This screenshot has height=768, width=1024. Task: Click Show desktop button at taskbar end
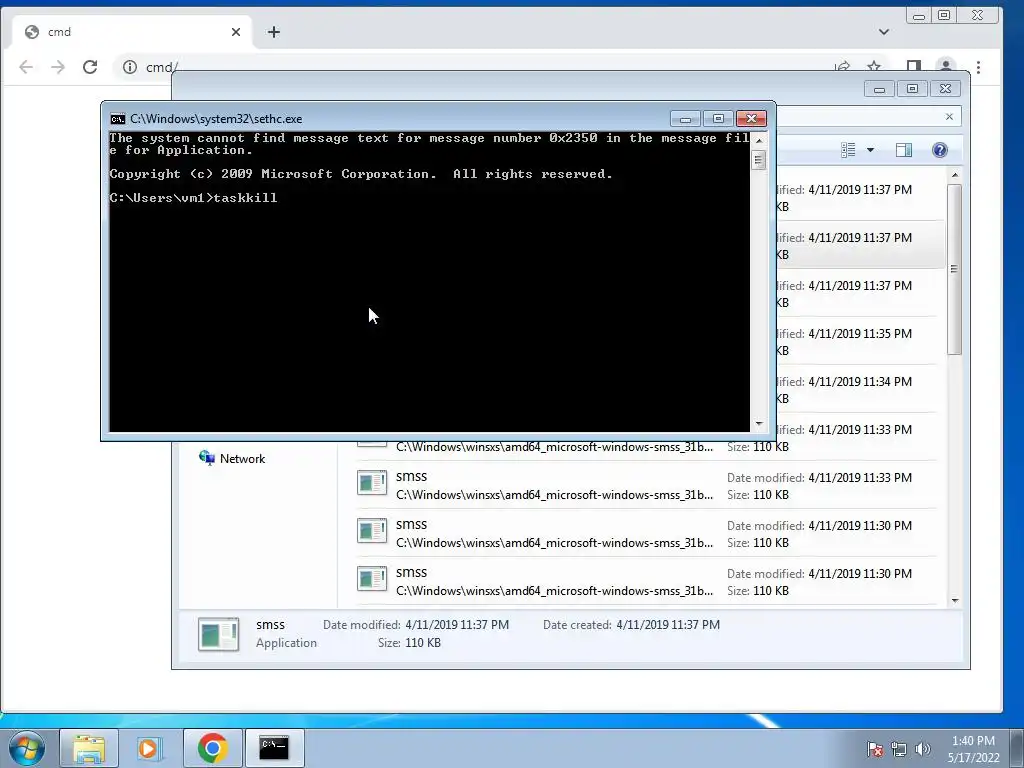1017,748
